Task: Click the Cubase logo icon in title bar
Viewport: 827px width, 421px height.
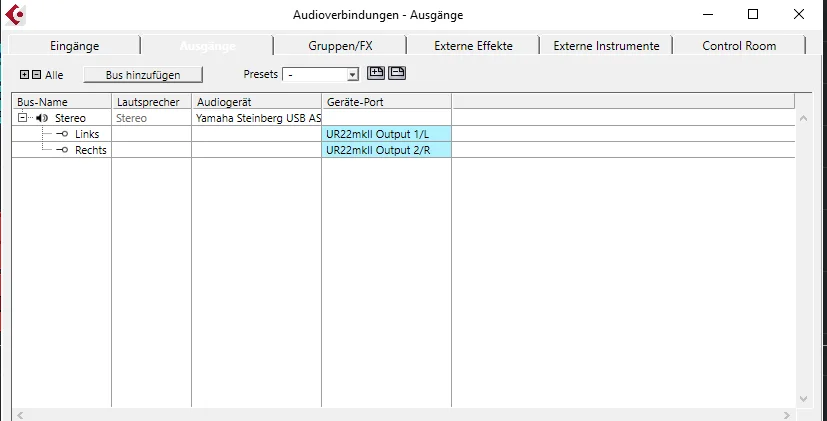Action: (x=15, y=15)
